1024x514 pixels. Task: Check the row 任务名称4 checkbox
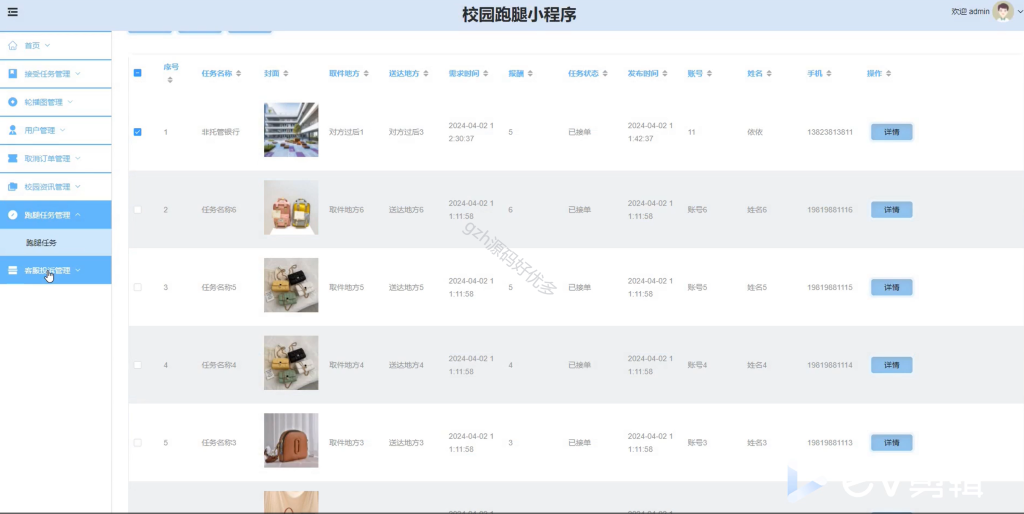tap(137, 365)
